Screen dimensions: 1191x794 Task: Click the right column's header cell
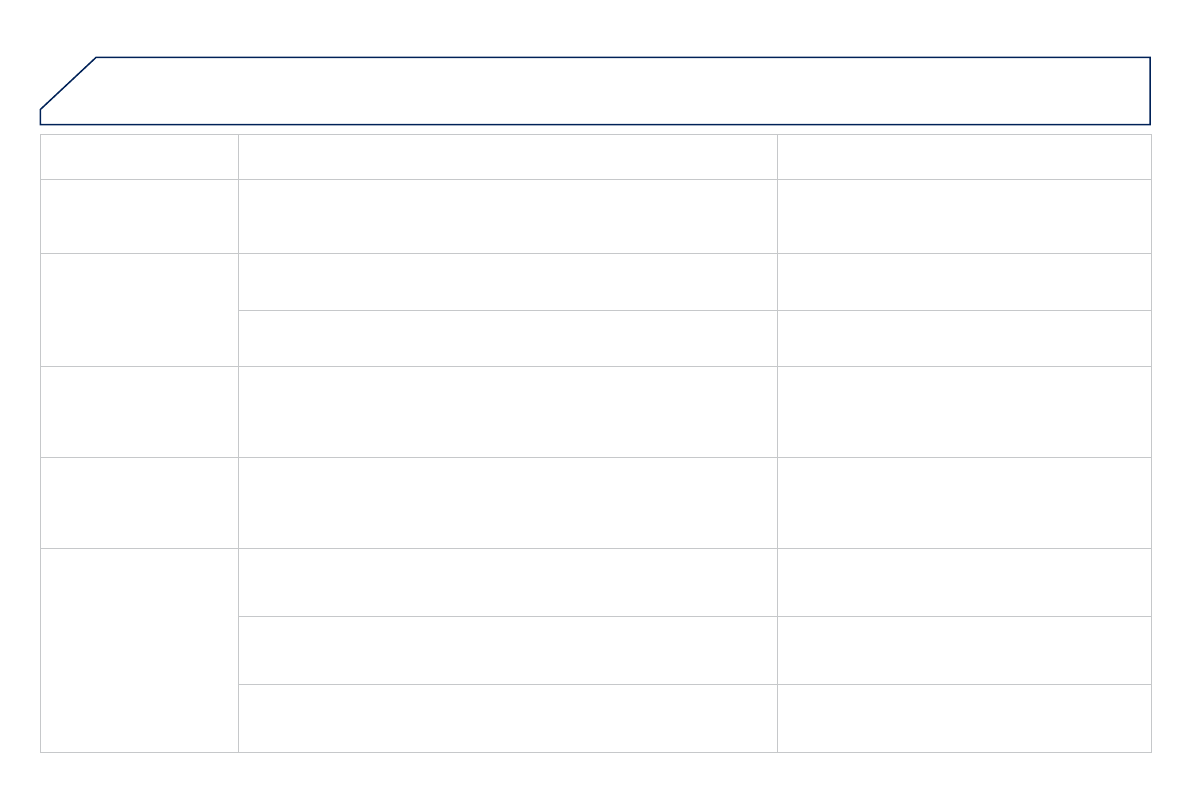963,157
